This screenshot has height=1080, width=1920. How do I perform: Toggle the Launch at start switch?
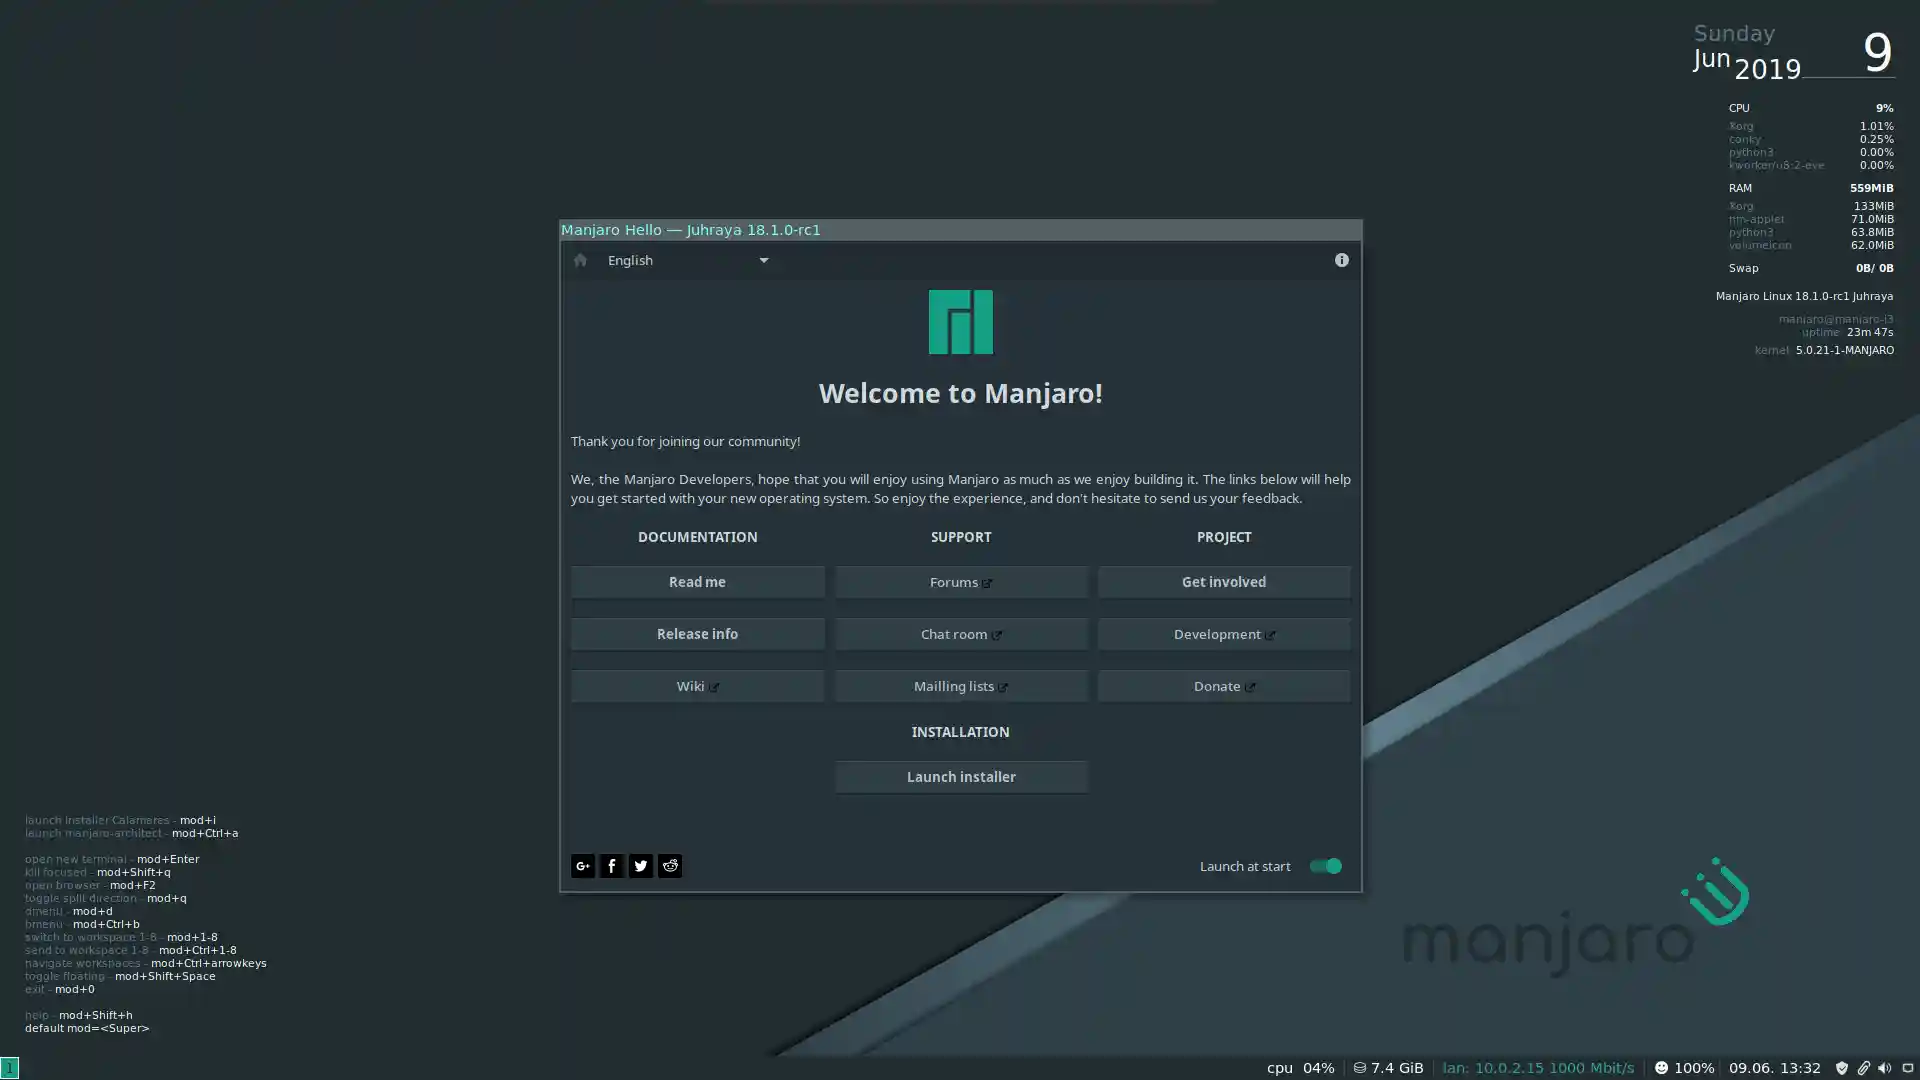(x=1325, y=866)
